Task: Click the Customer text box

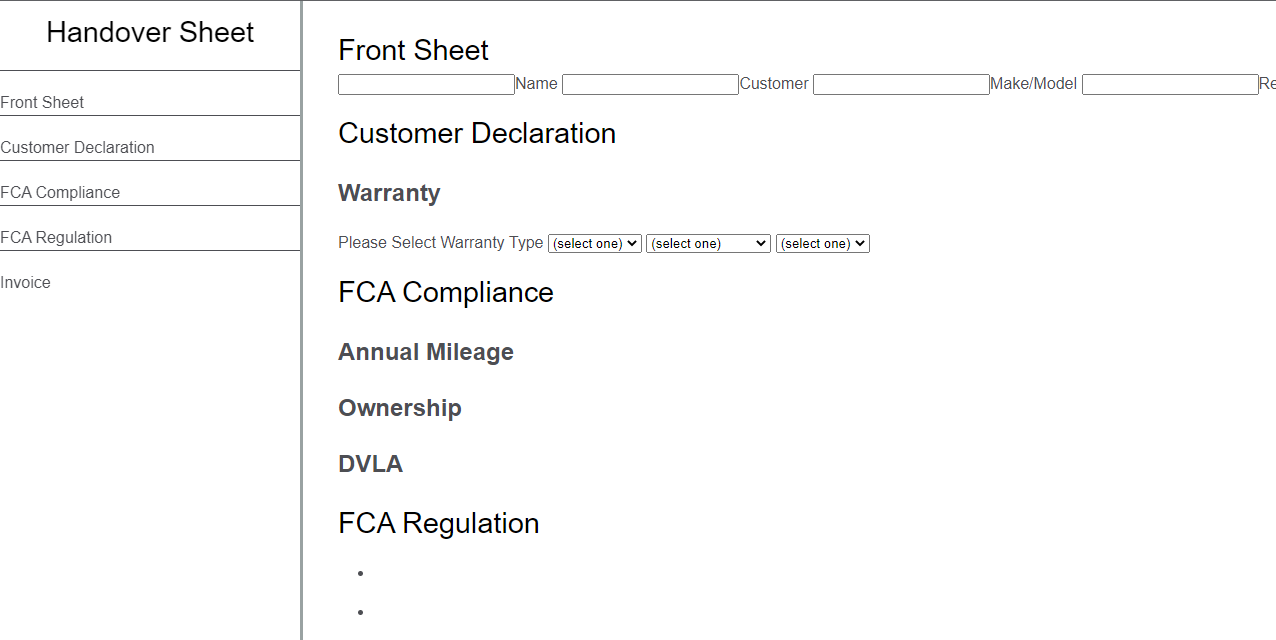Action: 650,84
